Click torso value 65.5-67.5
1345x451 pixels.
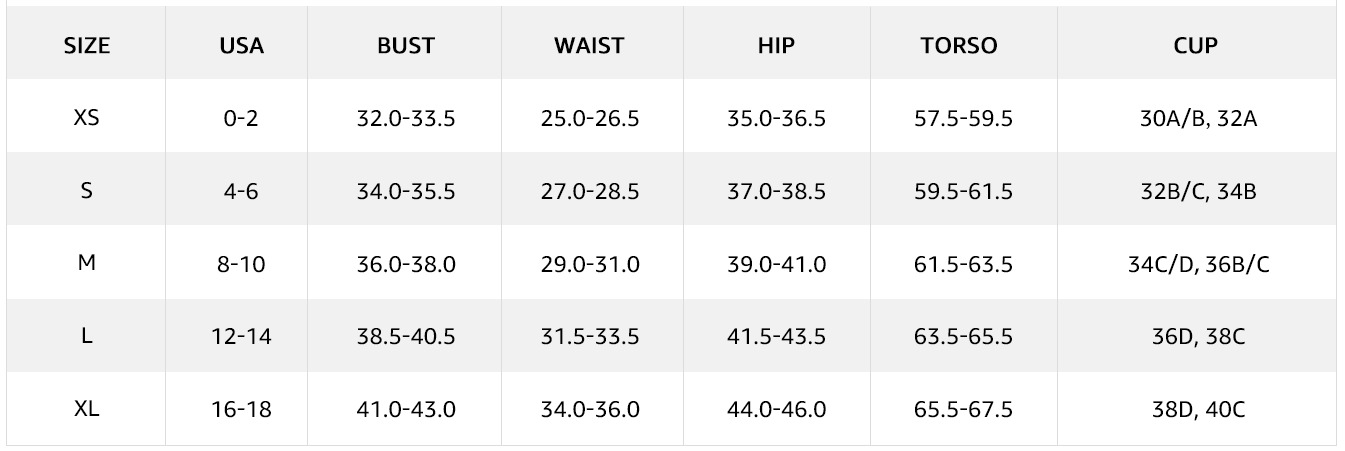coord(963,409)
